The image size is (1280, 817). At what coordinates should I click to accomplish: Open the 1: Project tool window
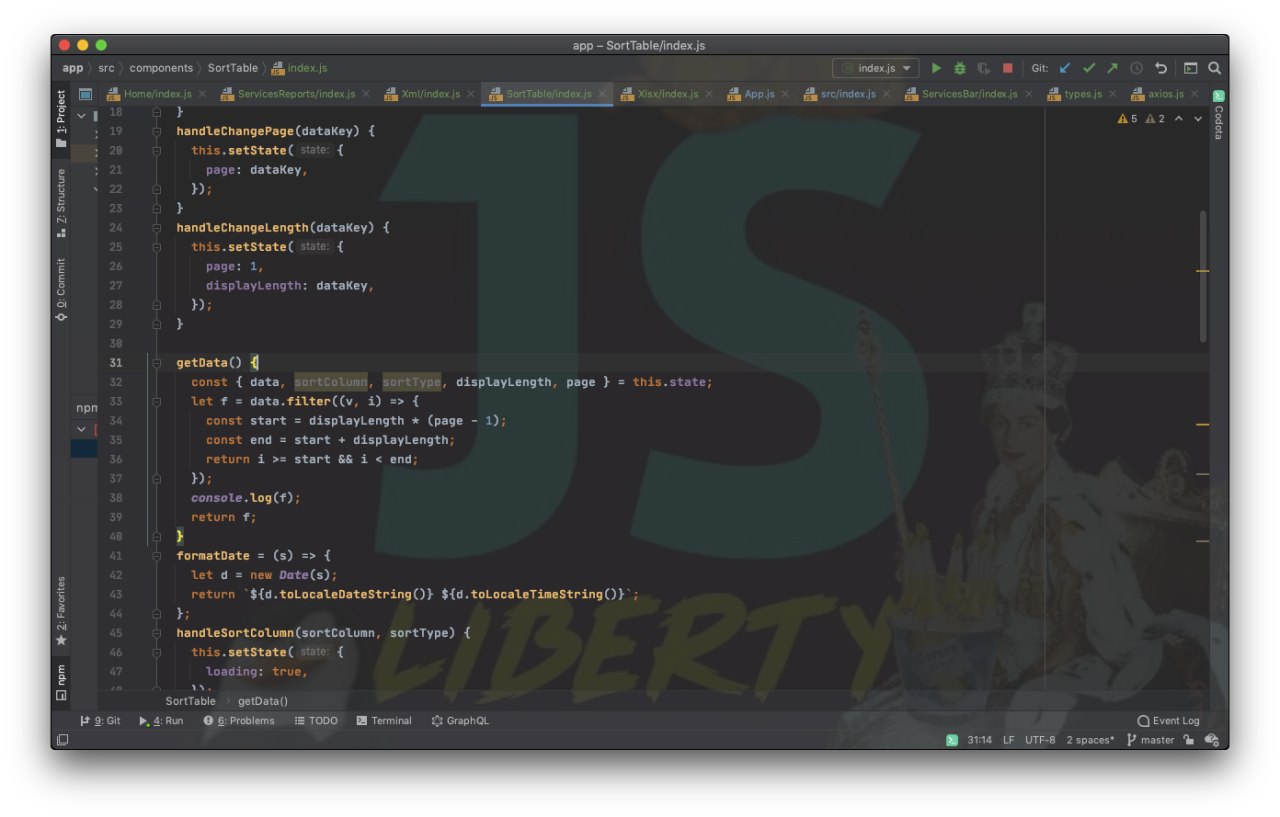point(61,118)
